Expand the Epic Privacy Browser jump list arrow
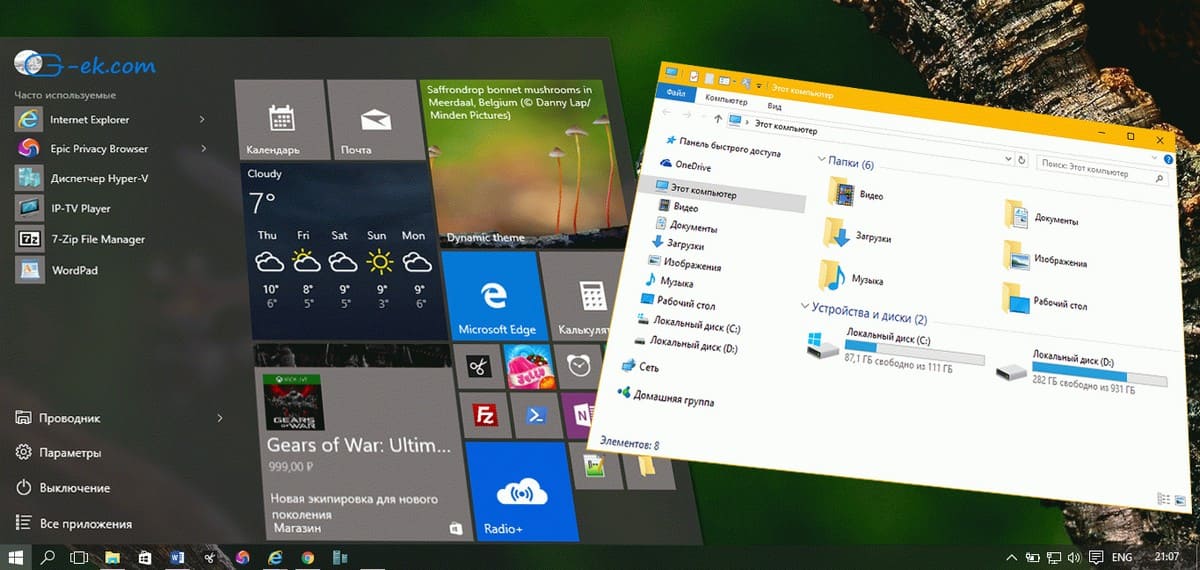 pyautogui.click(x=203, y=149)
